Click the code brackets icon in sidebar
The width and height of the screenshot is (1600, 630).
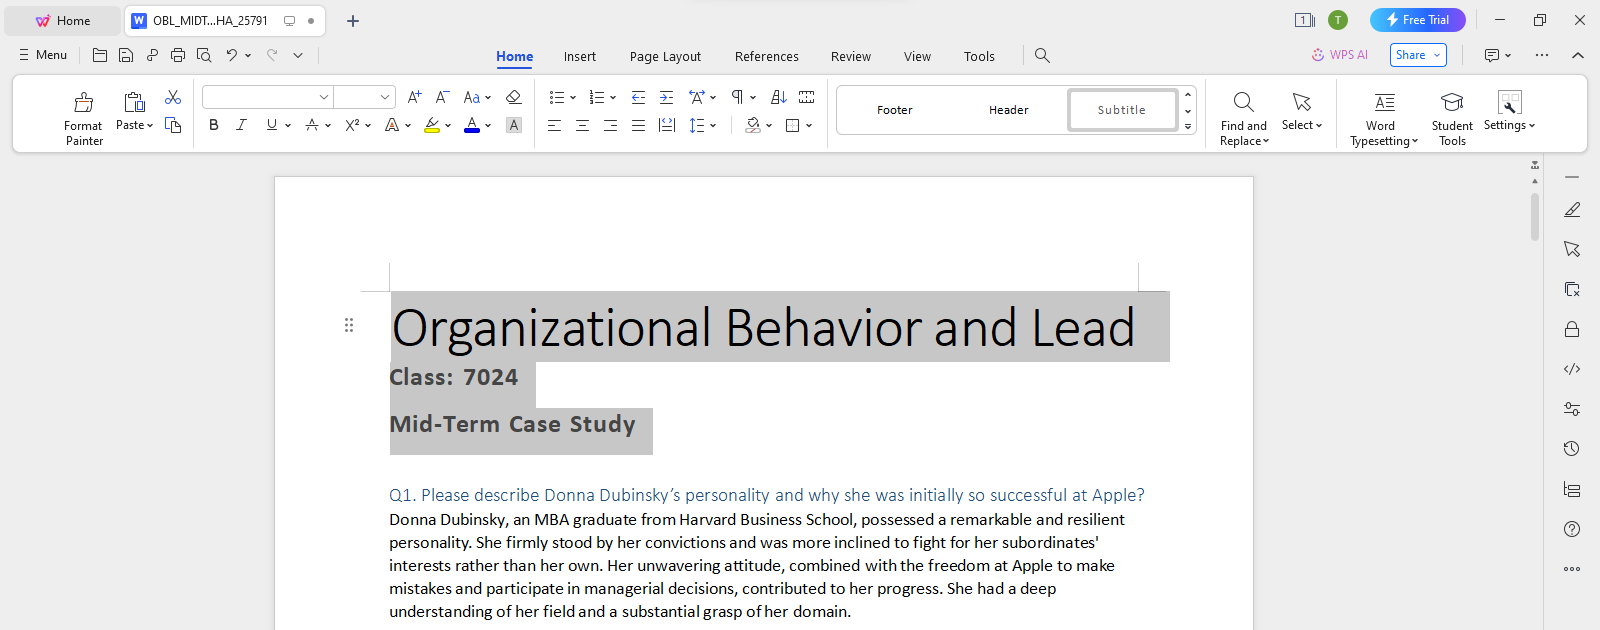pos(1572,369)
